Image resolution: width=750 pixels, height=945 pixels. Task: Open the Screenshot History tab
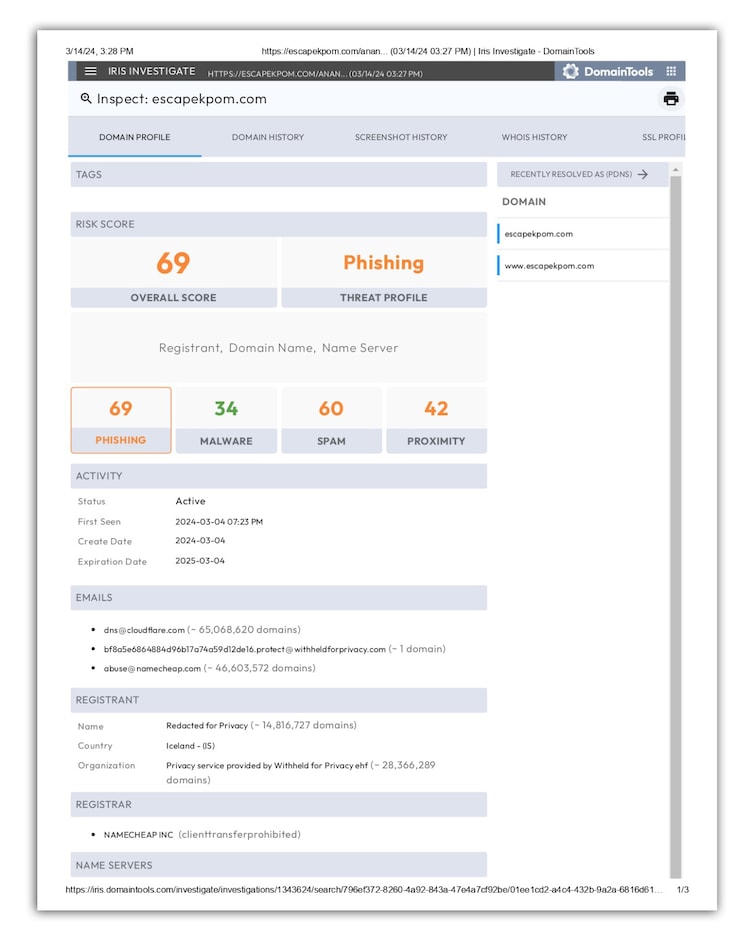coord(401,137)
